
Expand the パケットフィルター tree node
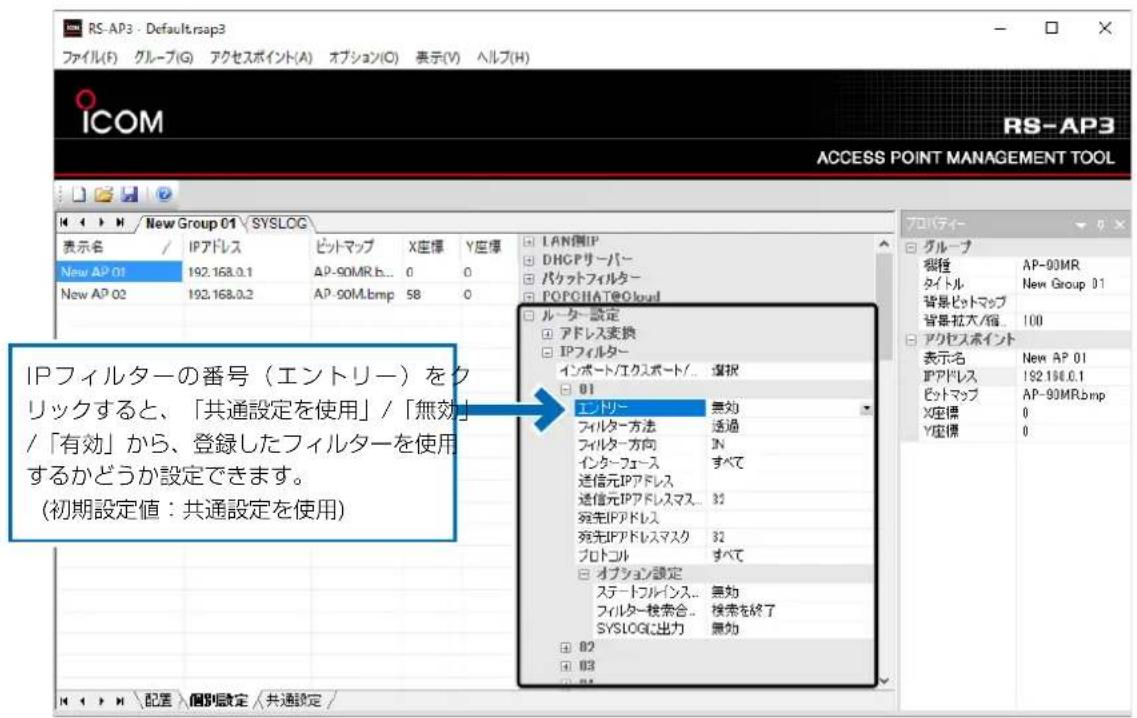(x=529, y=278)
